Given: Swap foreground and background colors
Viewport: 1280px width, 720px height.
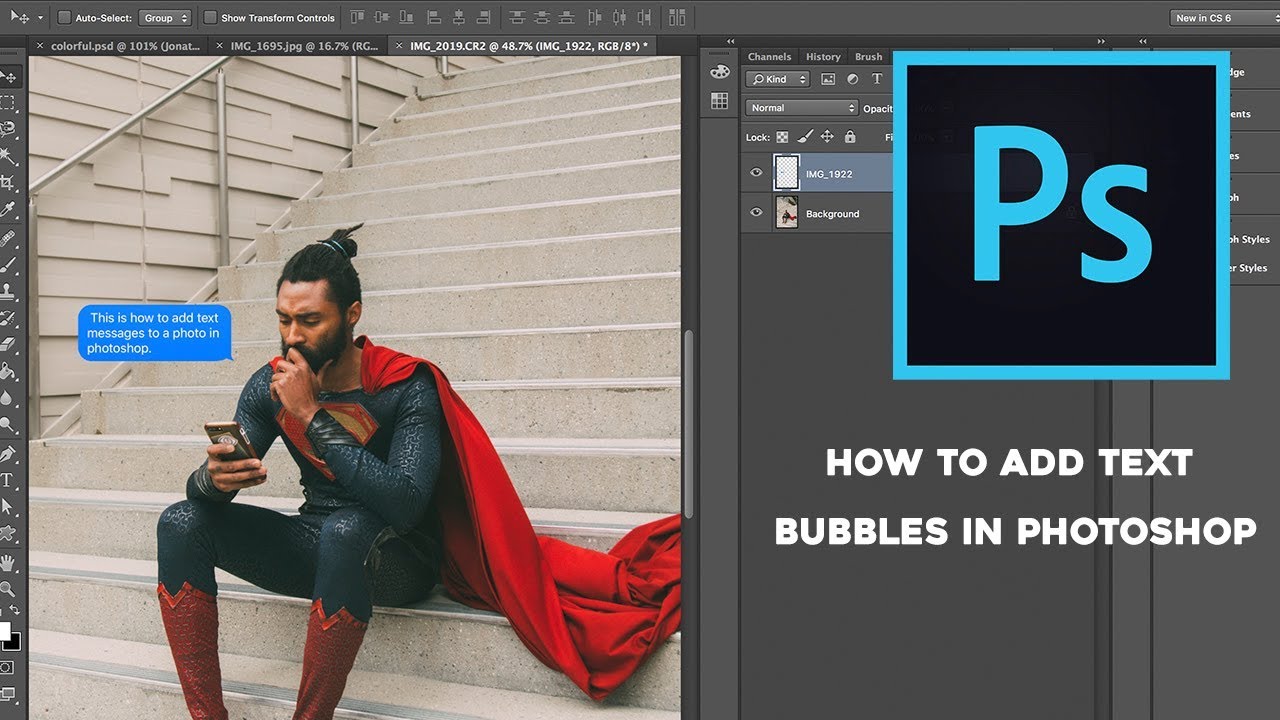Looking at the screenshot, I should 15,610.
